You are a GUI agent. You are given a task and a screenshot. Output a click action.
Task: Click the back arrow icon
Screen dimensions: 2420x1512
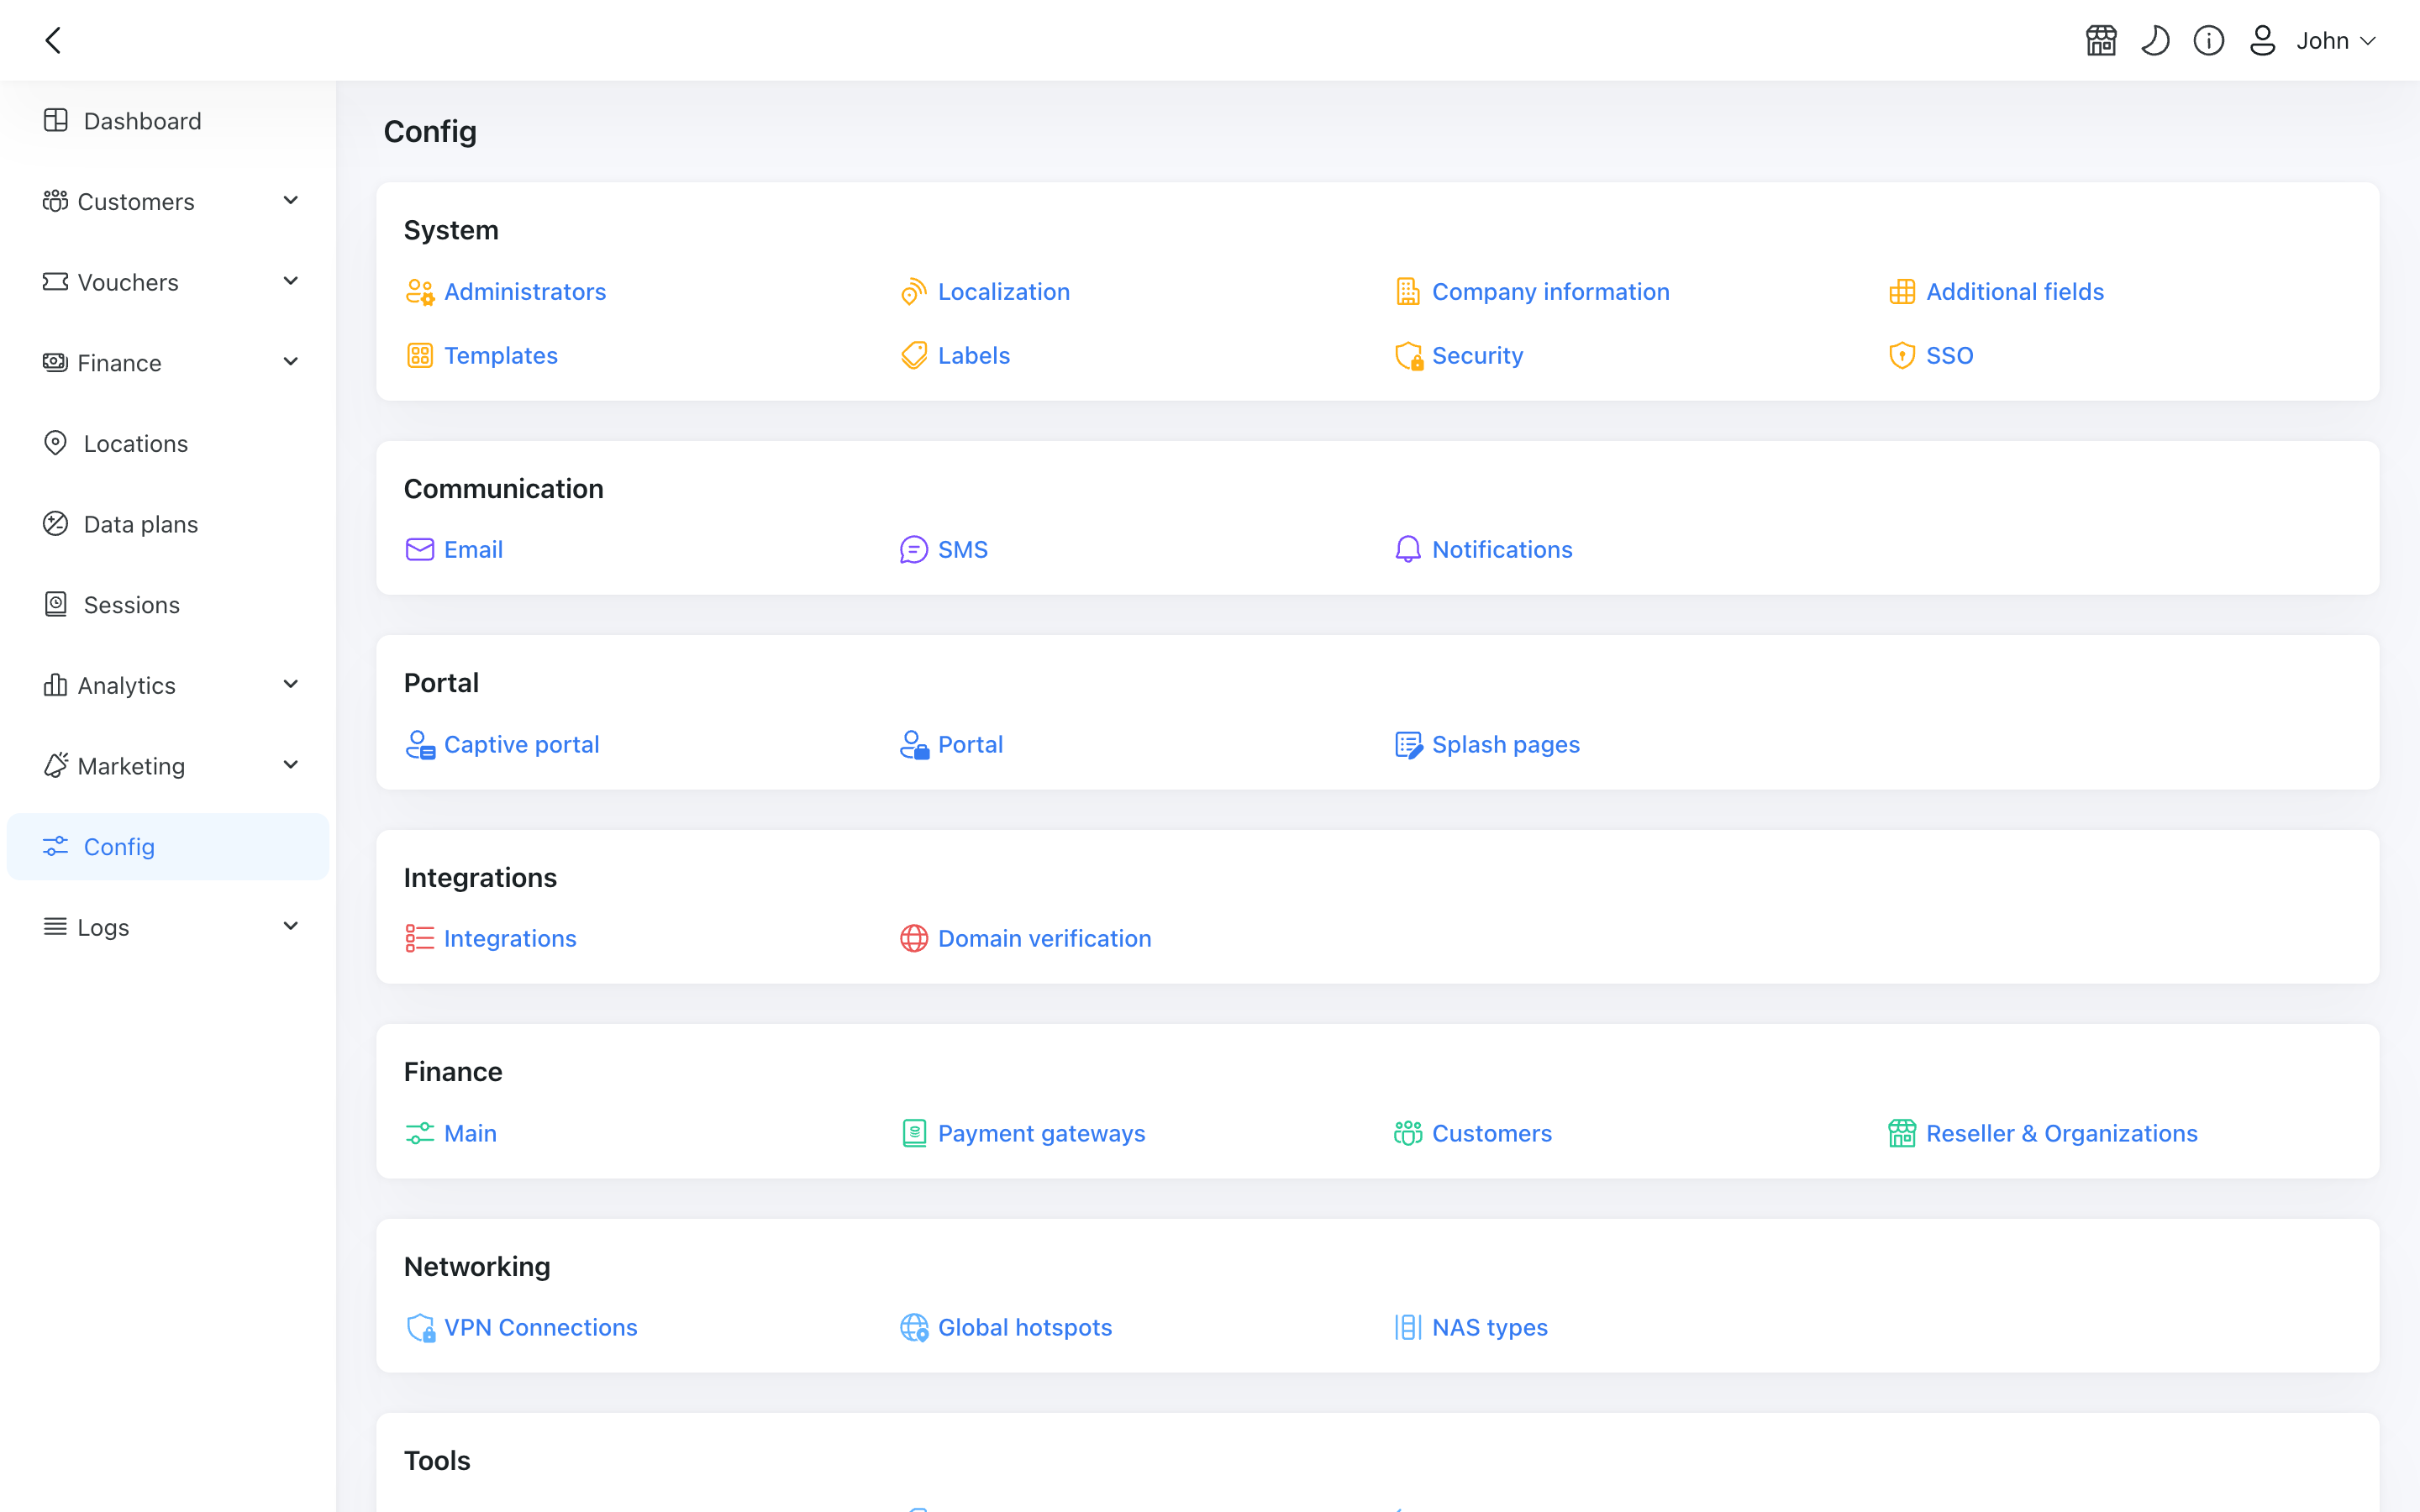click(x=54, y=40)
